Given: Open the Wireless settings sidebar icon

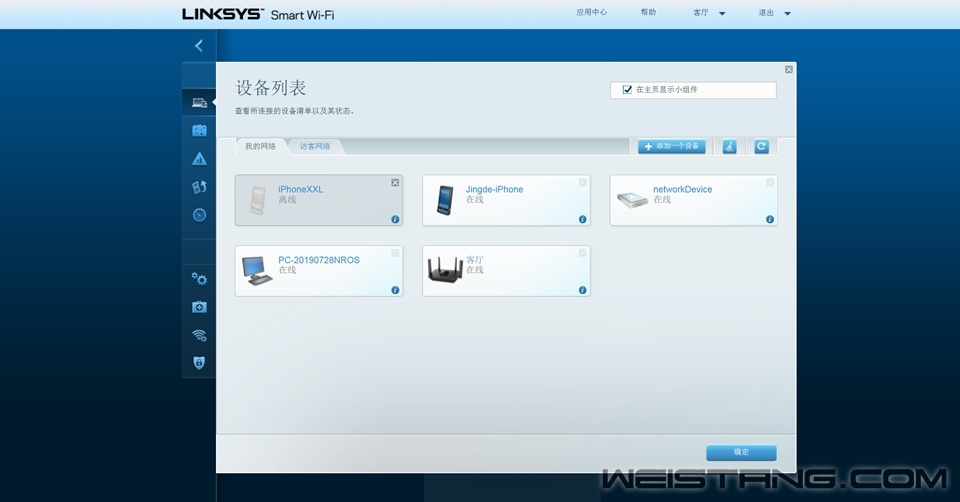Looking at the screenshot, I should 199,335.
